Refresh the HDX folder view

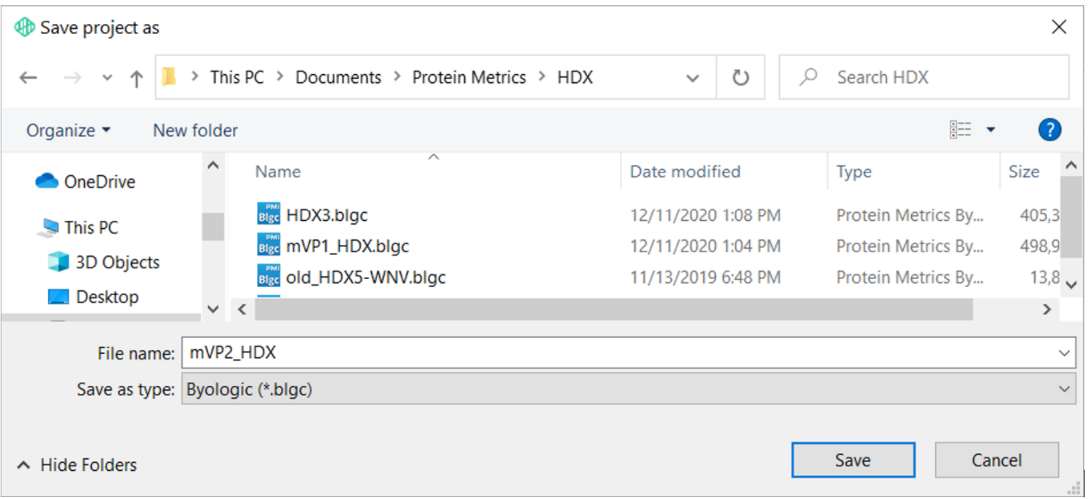(x=740, y=77)
